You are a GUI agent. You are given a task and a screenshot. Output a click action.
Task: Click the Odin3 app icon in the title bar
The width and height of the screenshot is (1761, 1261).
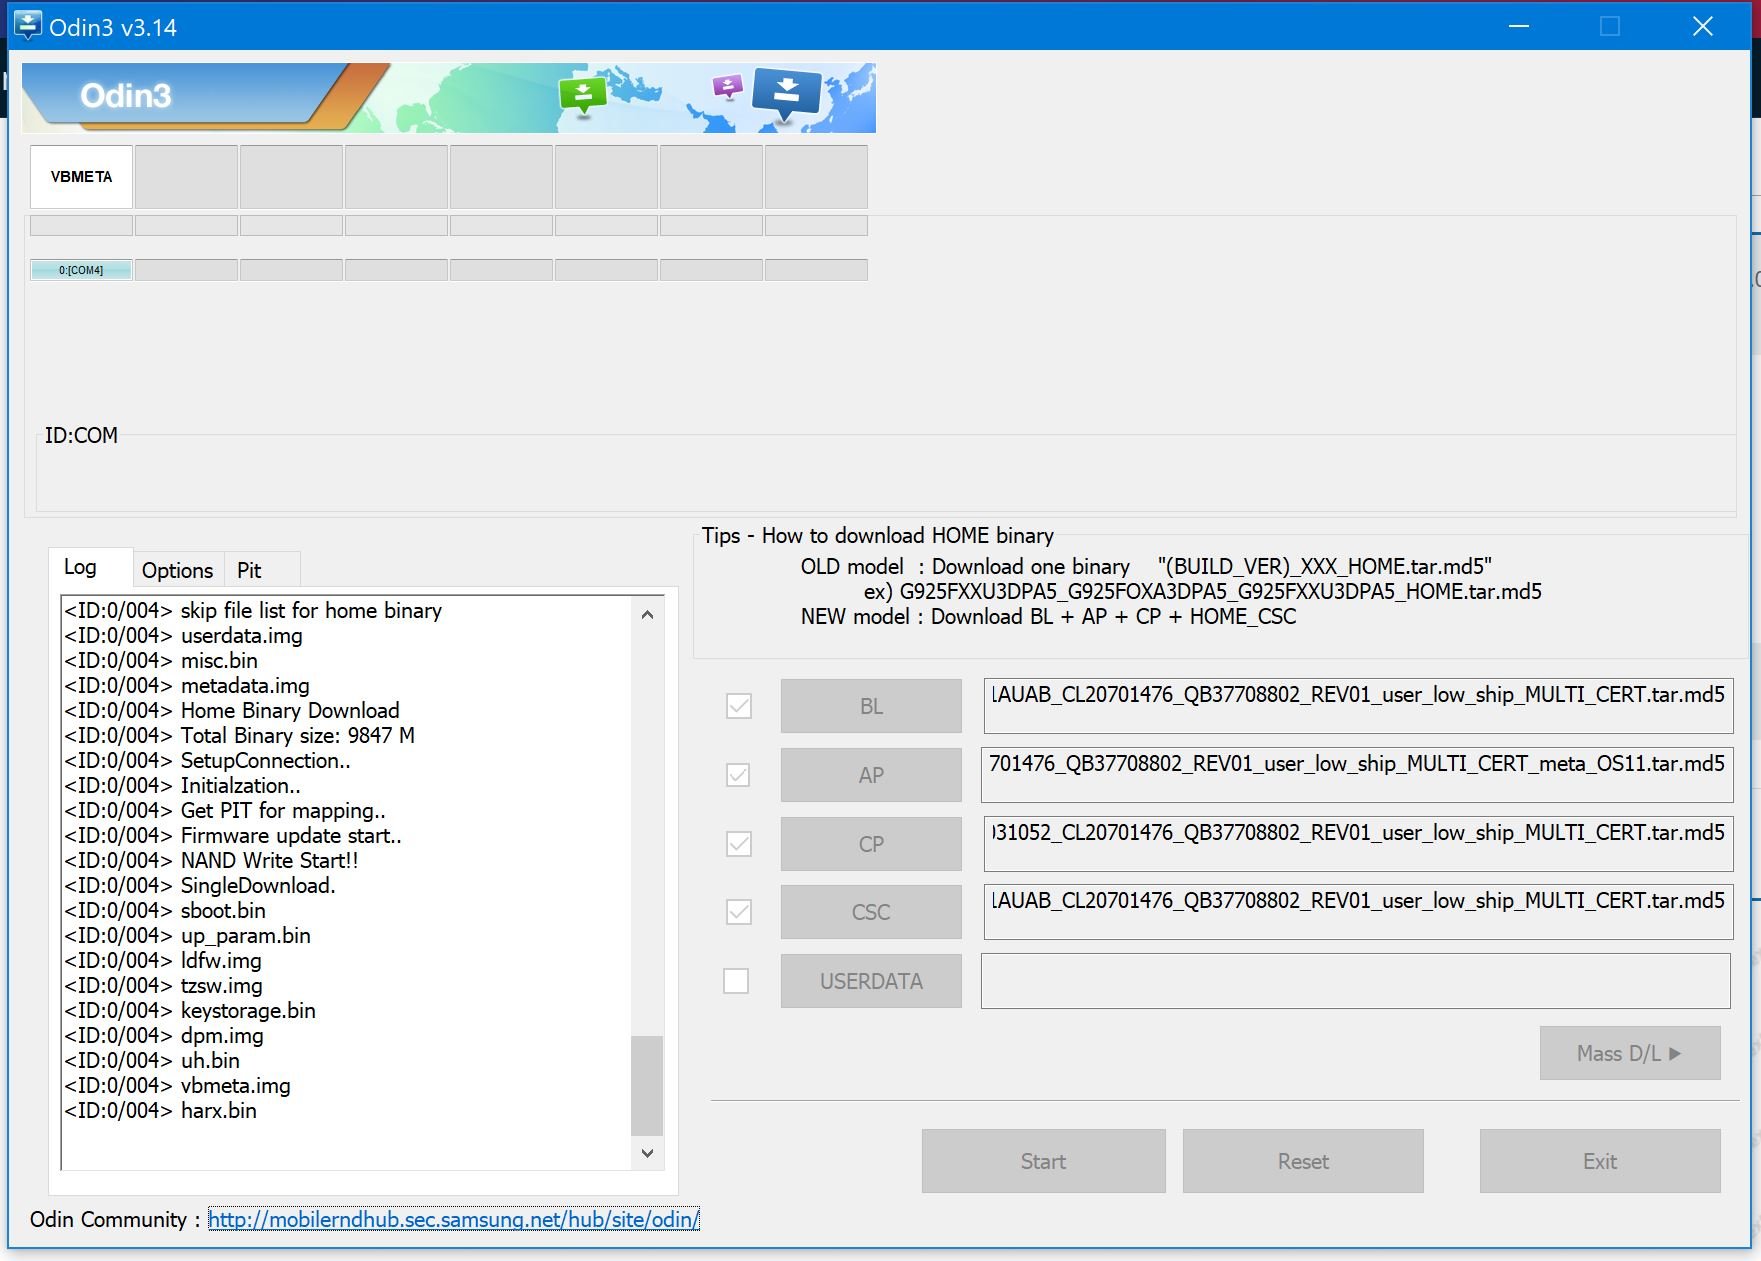[x=27, y=25]
